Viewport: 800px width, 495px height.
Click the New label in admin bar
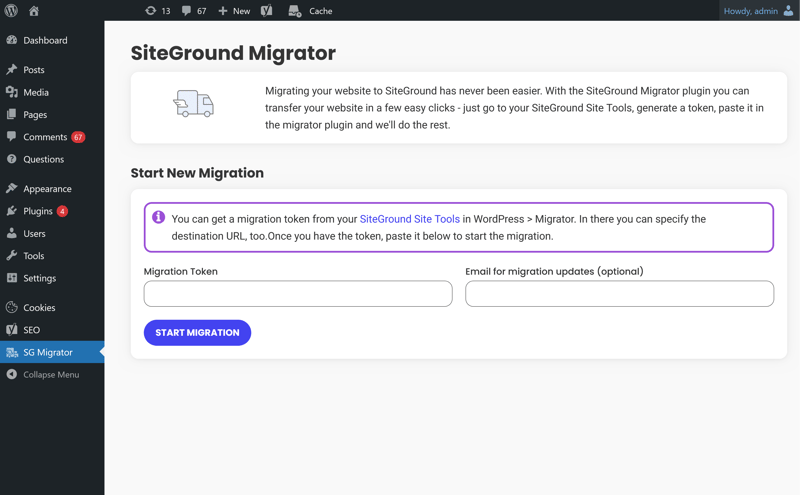tap(241, 11)
